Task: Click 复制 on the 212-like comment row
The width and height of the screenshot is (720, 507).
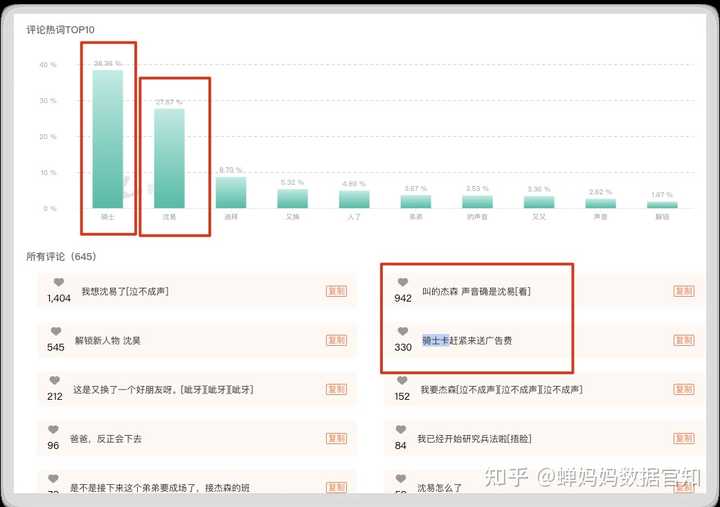Action: click(x=336, y=389)
